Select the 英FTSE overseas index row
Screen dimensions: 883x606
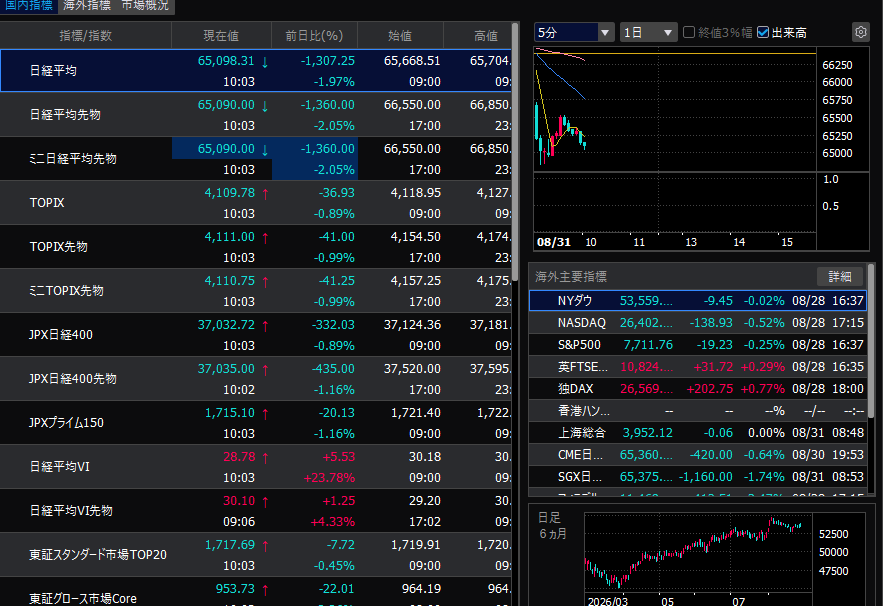tap(698, 366)
